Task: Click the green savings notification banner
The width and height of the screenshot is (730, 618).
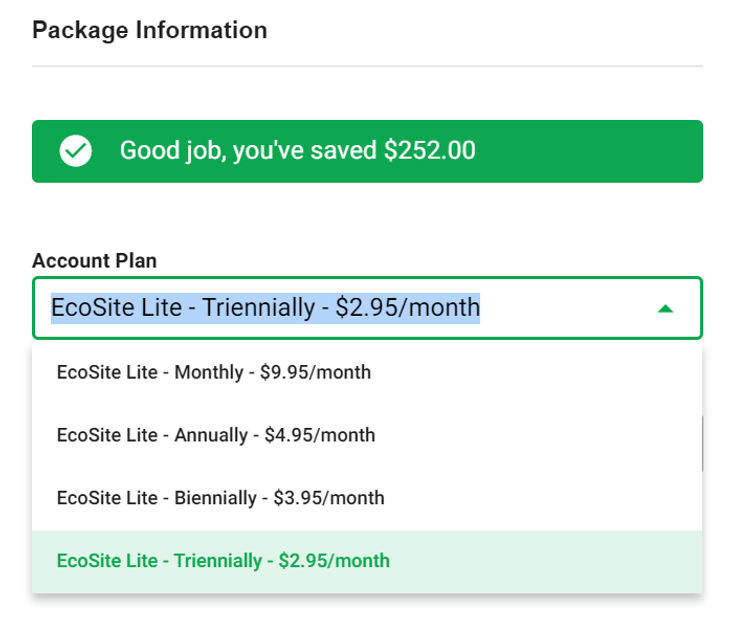Action: (367, 151)
